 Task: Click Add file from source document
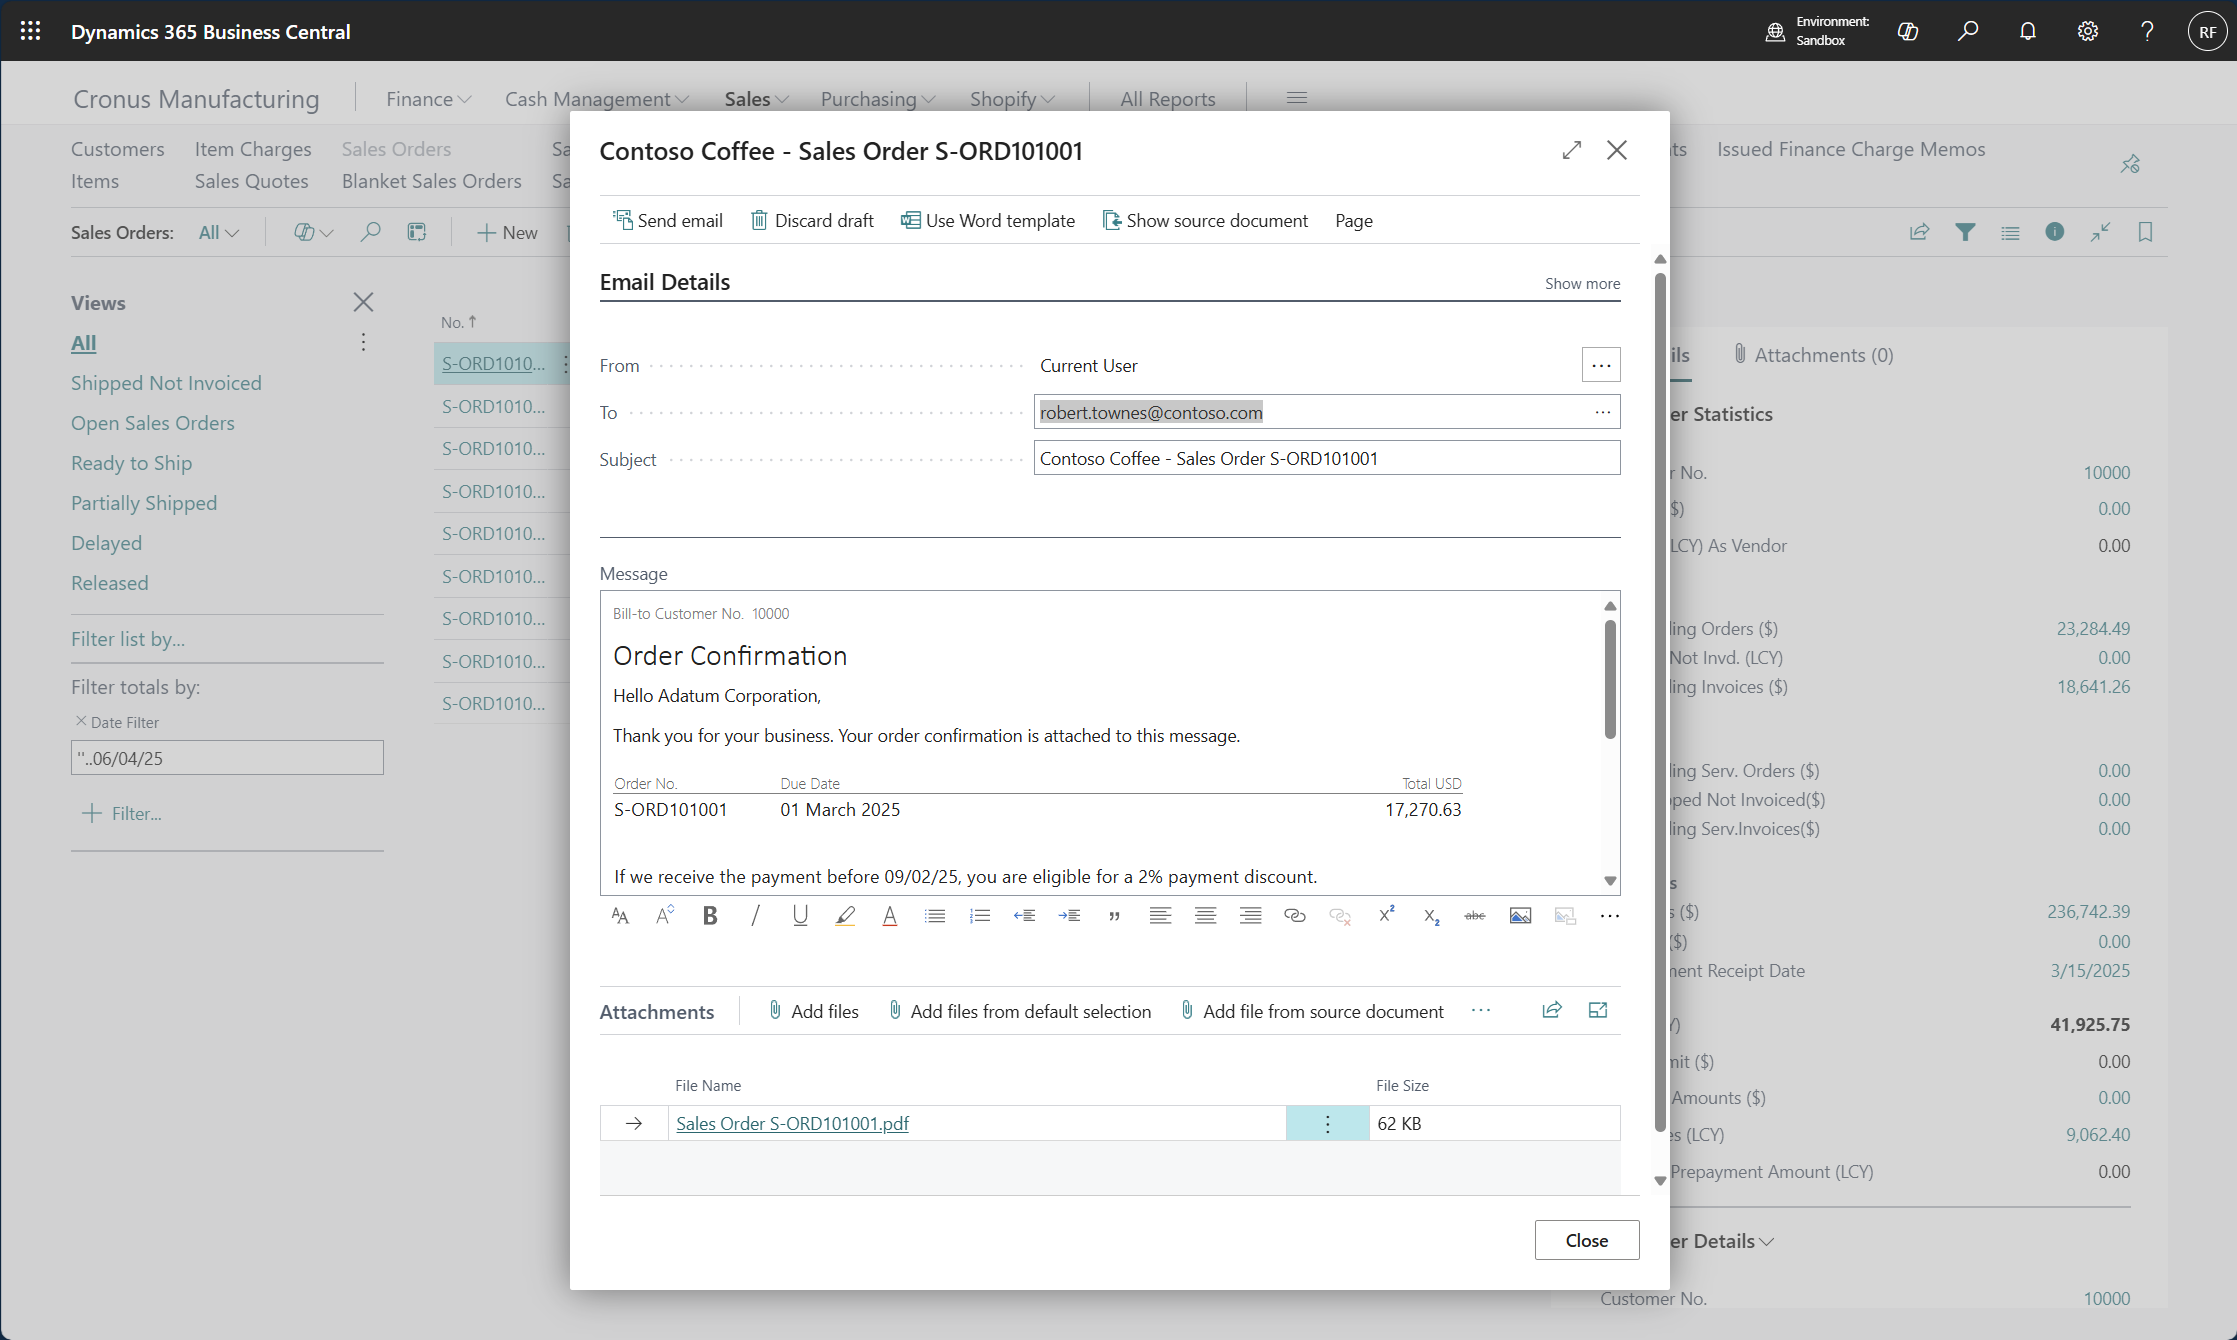[1312, 1011]
